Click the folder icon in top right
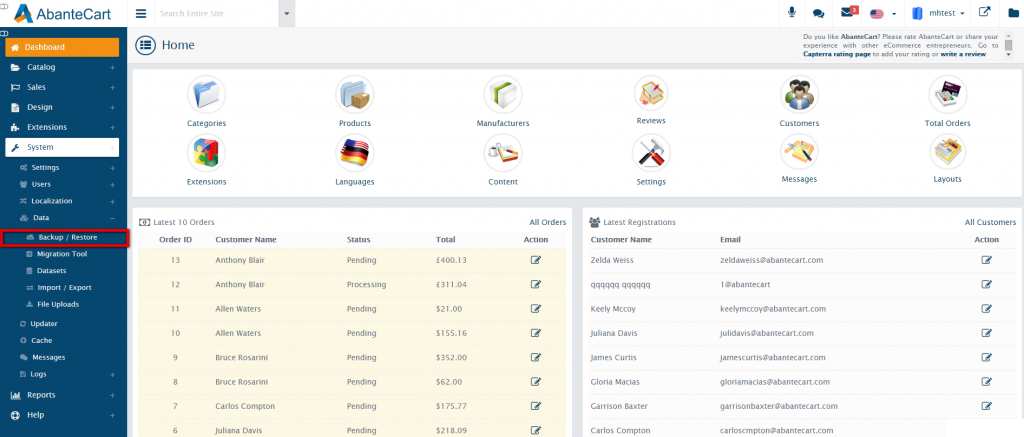This screenshot has width=1024, height=437. tap(1014, 12)
